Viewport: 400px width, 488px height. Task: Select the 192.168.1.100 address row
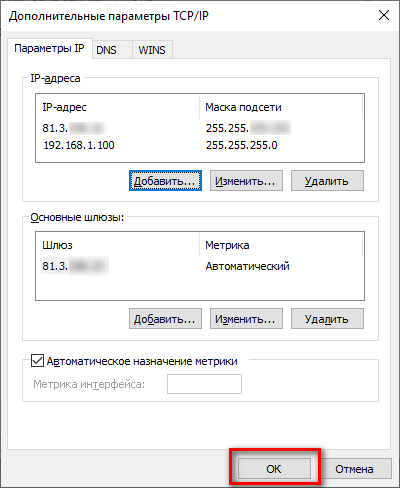(200, 145)
